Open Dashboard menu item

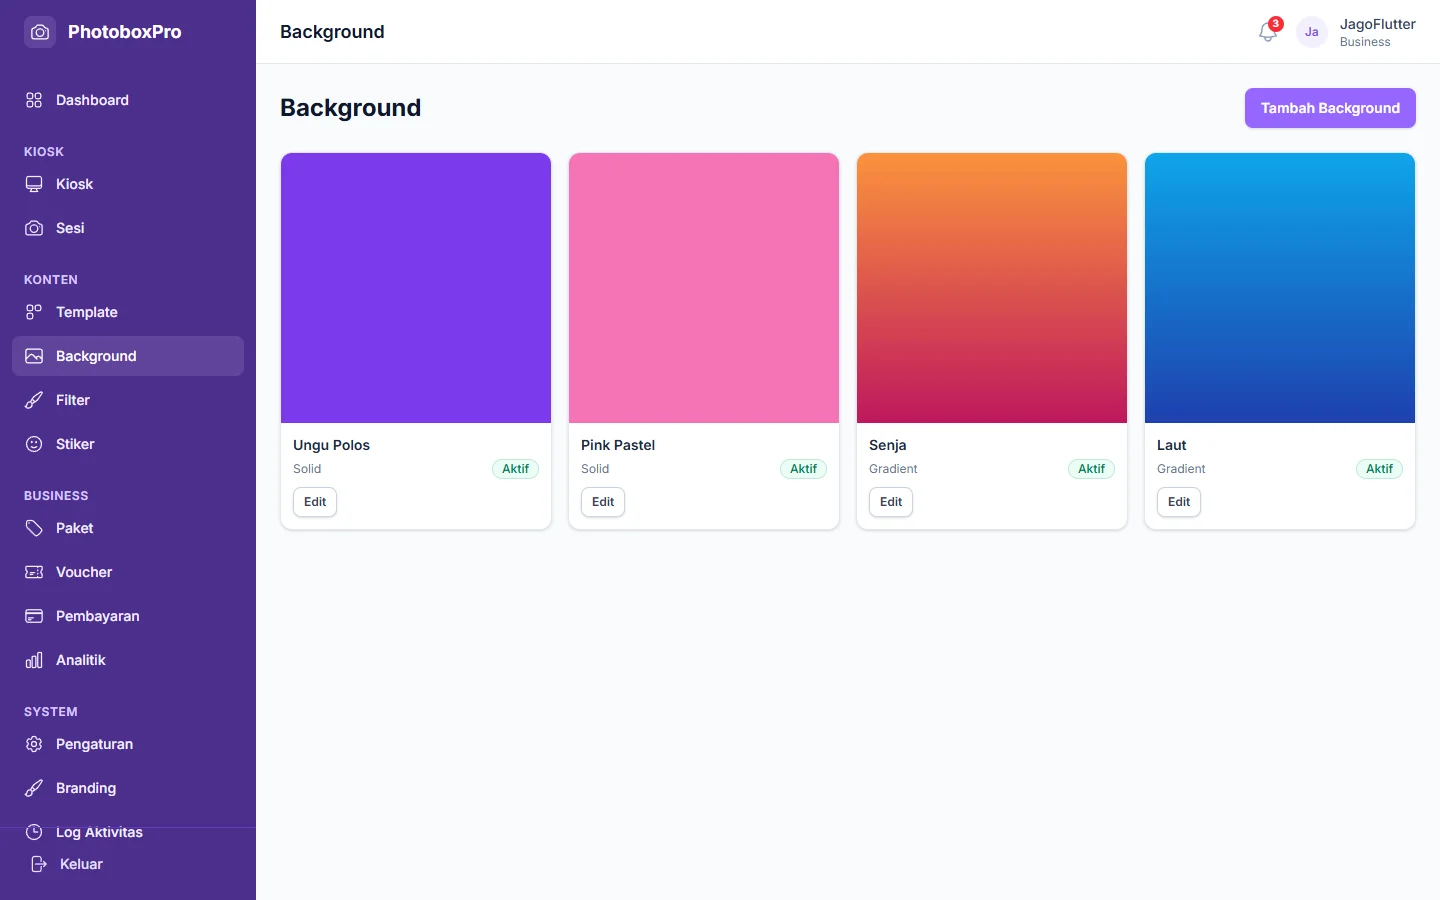click(128, 100)
